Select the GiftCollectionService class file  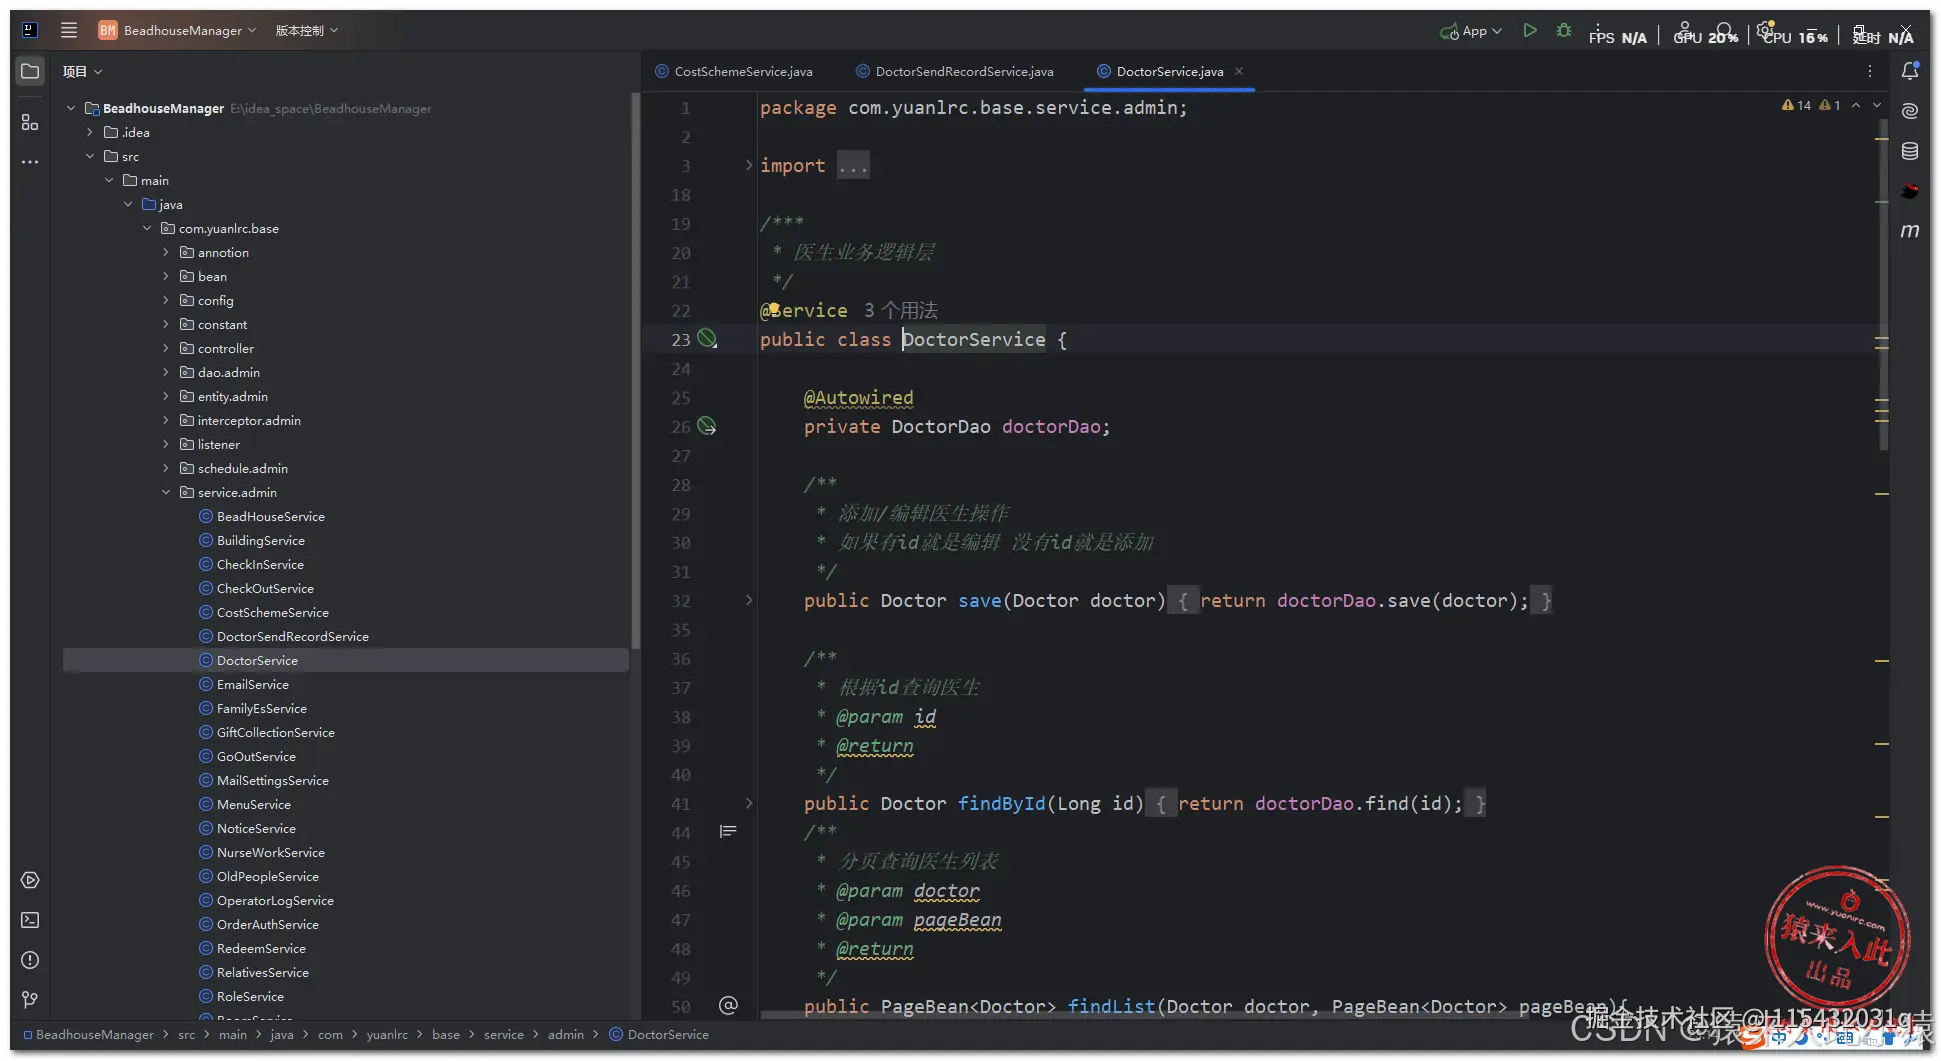(276, 732)
